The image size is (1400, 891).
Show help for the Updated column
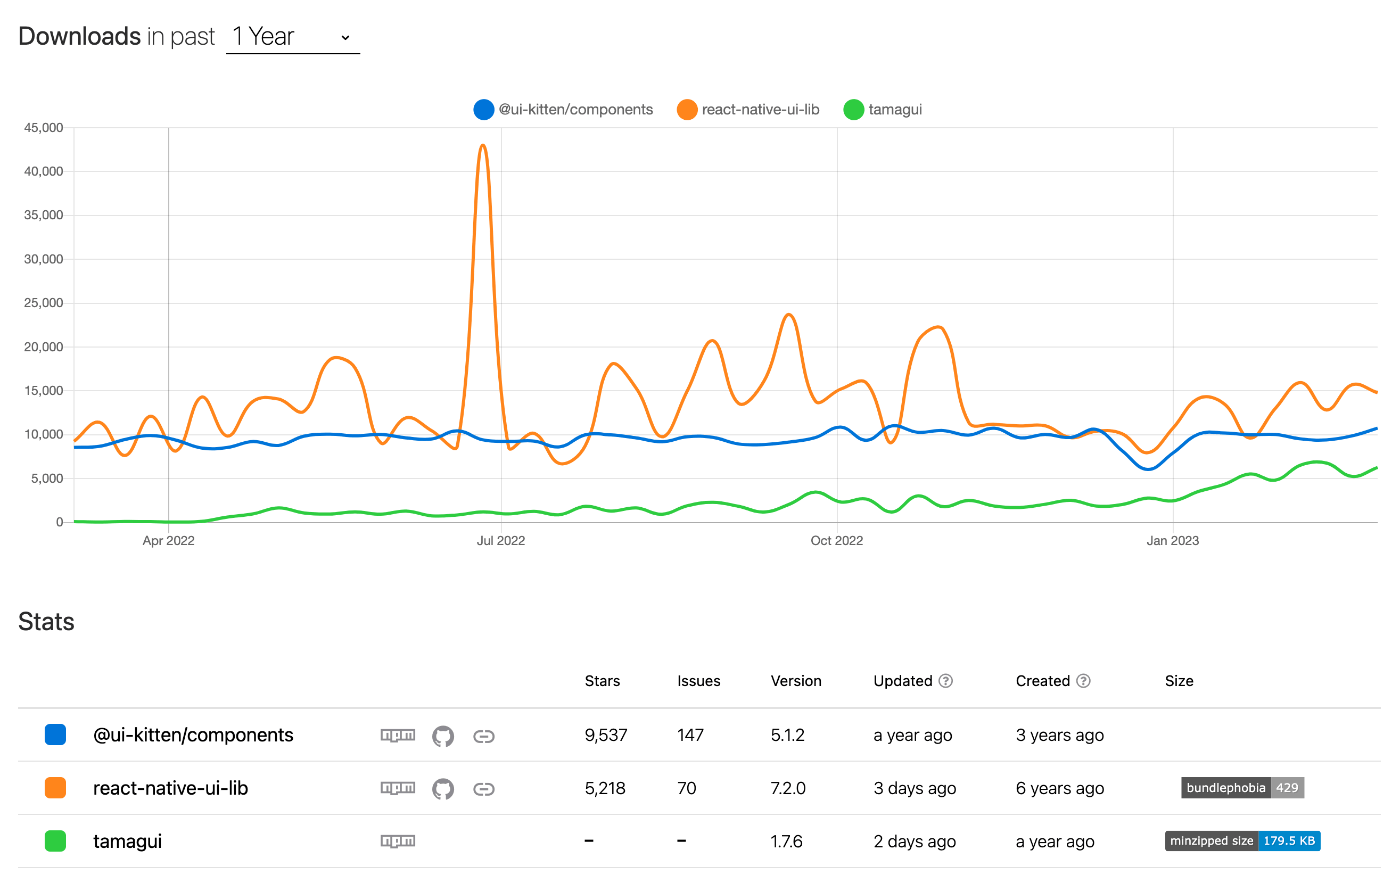click(946, 681)
